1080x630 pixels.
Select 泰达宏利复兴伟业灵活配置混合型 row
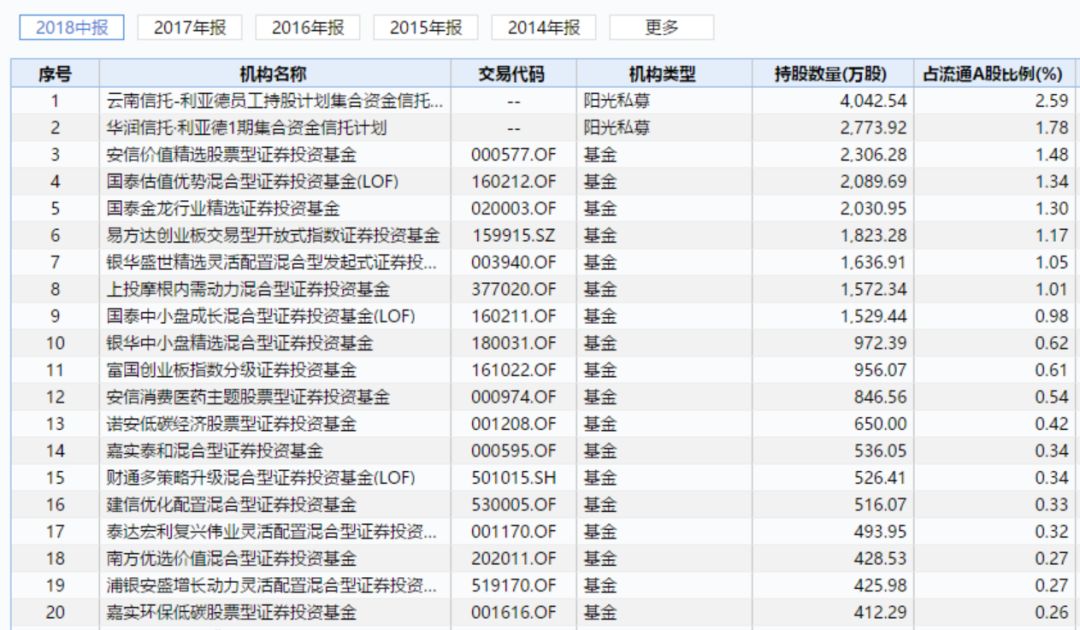tap(543, 531)
